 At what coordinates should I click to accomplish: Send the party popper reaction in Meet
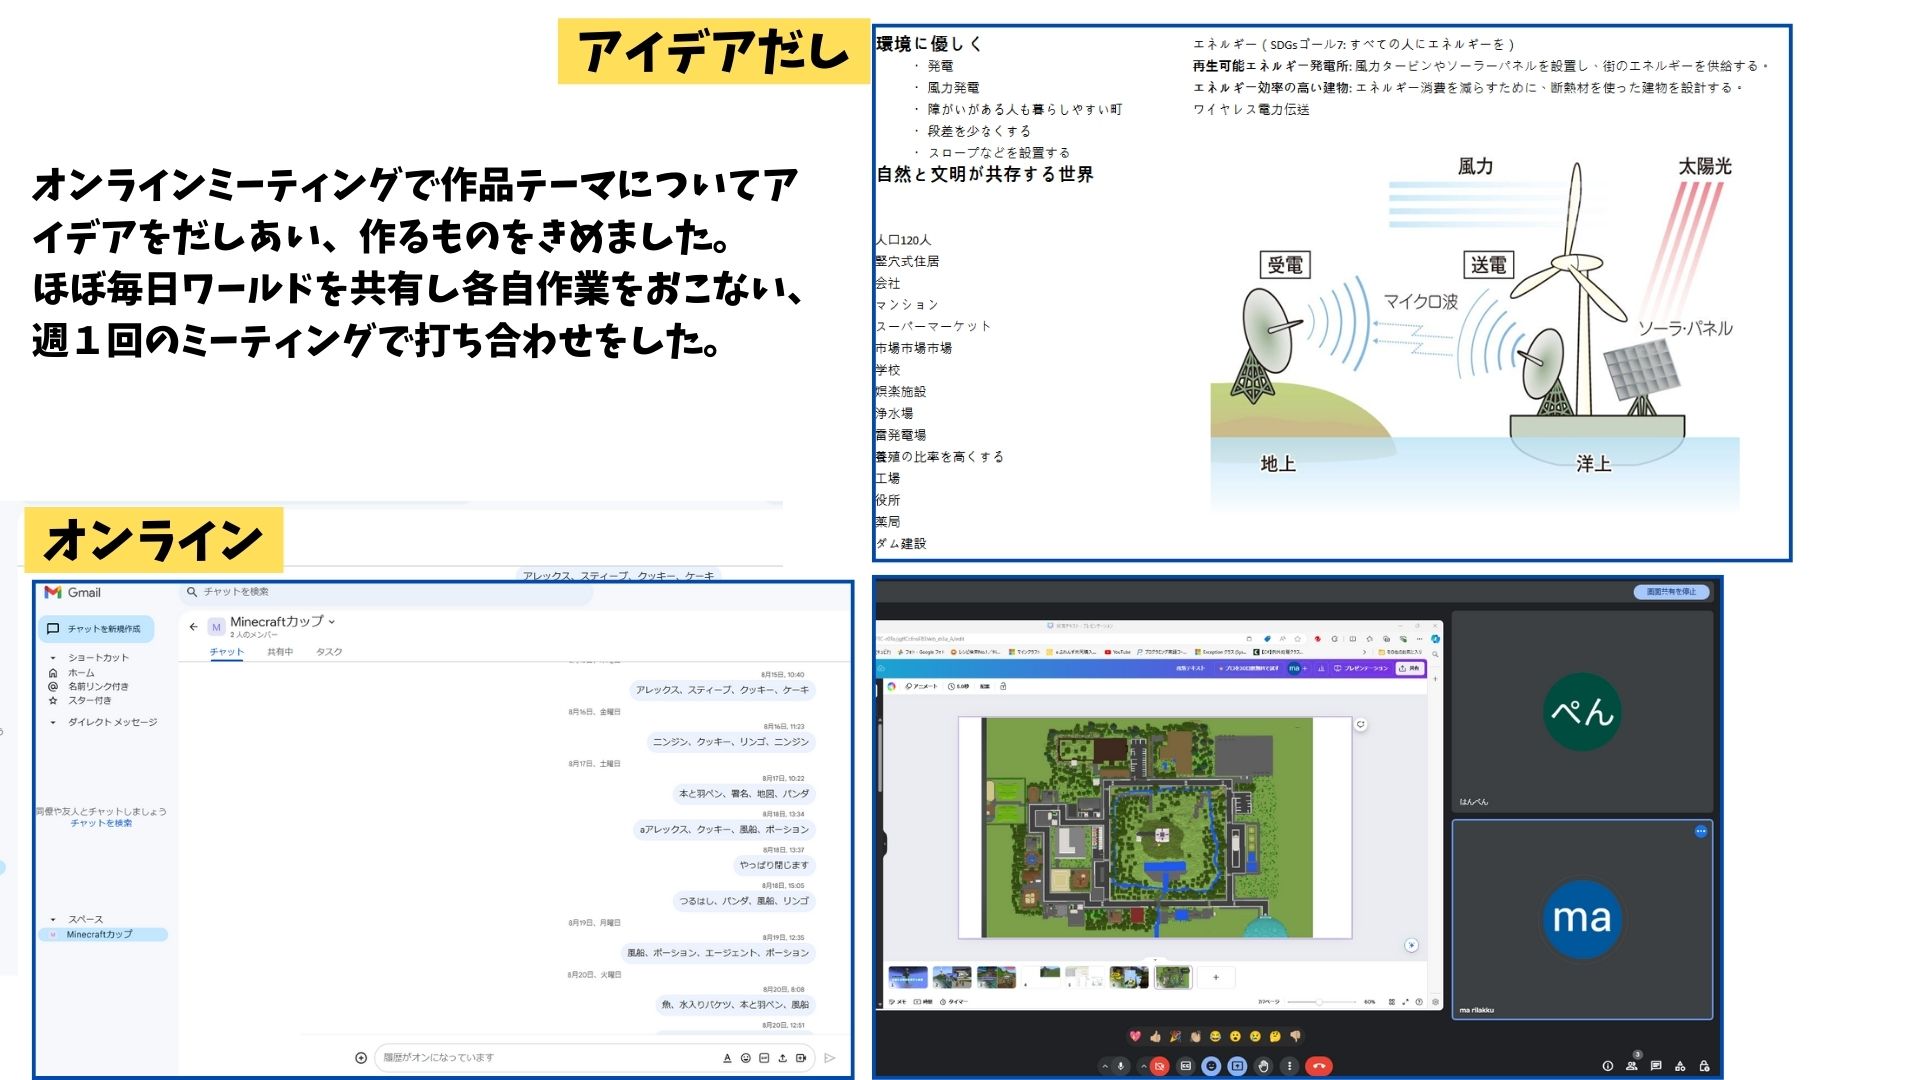tap(1175, 1036)
